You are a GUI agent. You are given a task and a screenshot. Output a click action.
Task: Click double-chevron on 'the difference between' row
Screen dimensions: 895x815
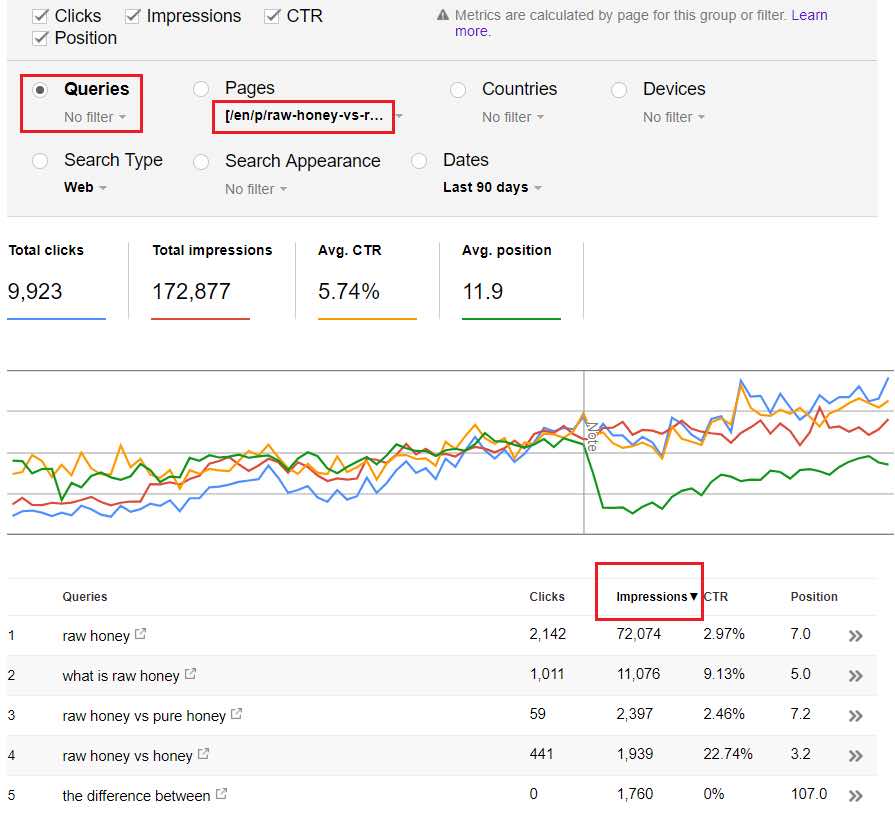[x=855, y=796]
